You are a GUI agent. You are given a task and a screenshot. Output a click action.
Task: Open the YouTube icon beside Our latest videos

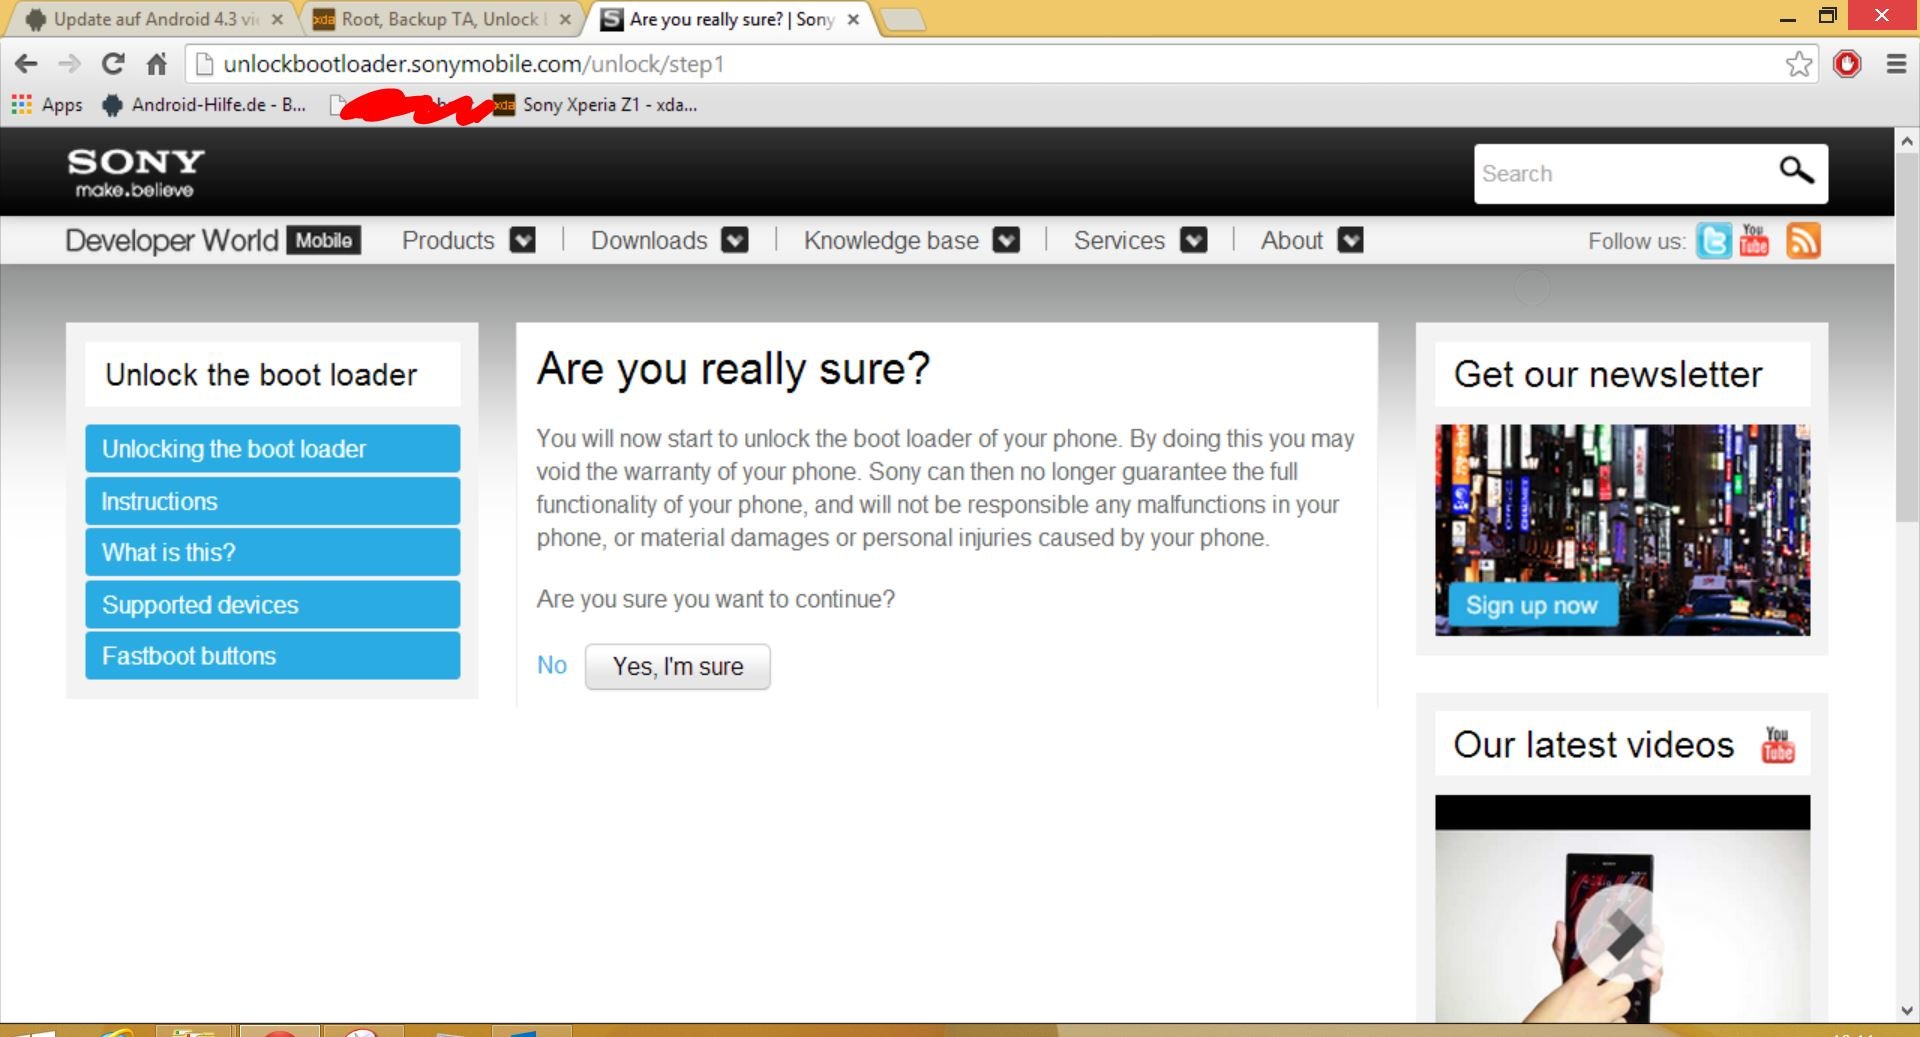(x=1778, y=745)
